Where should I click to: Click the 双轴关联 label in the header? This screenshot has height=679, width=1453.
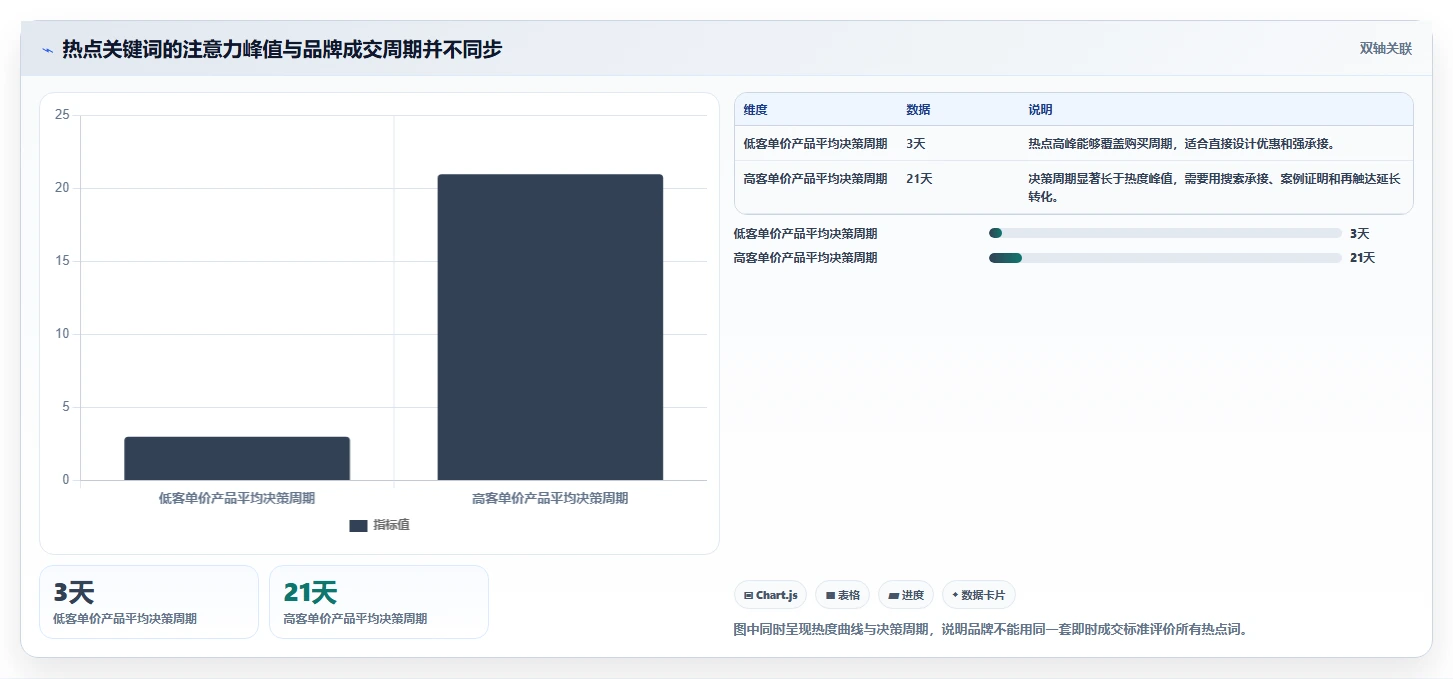(1385, 49)
